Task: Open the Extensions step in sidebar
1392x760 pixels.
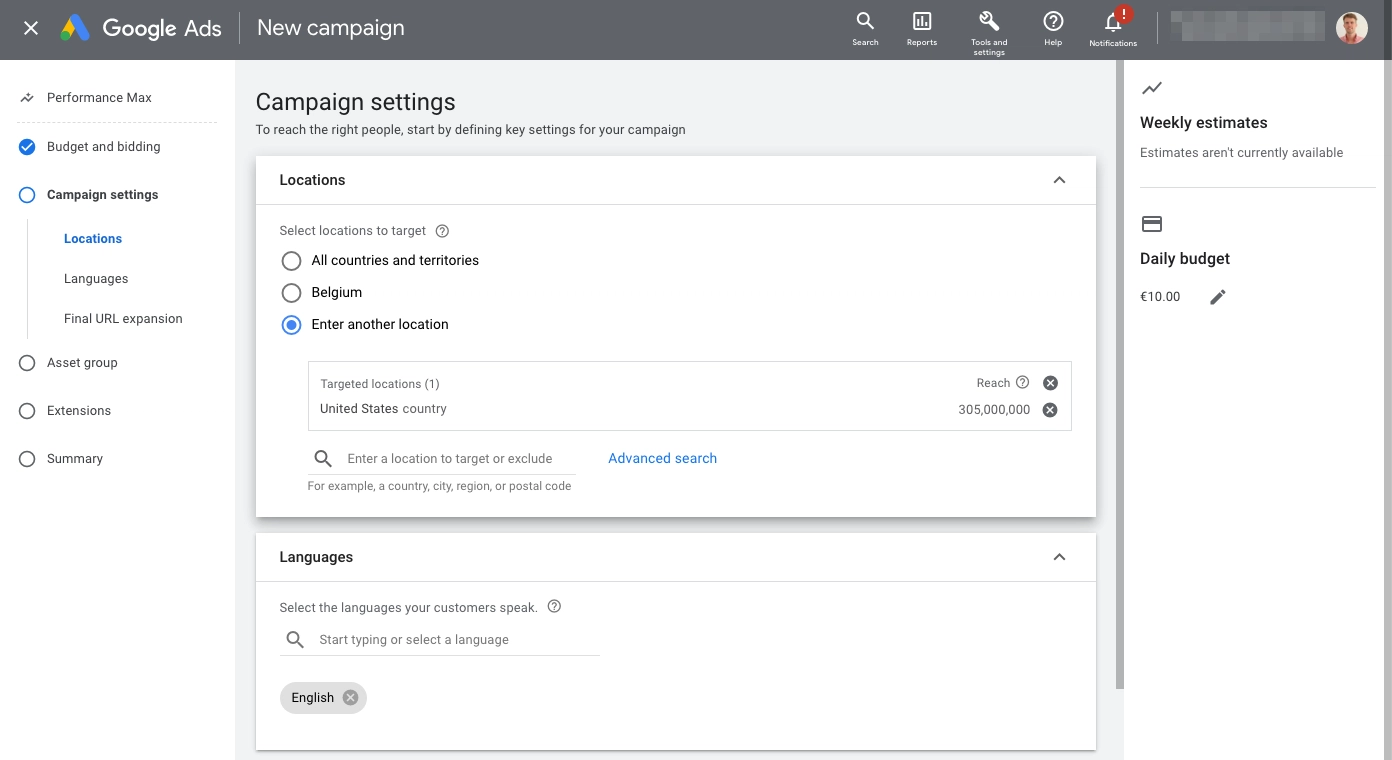Action: [x=79, y=411]
